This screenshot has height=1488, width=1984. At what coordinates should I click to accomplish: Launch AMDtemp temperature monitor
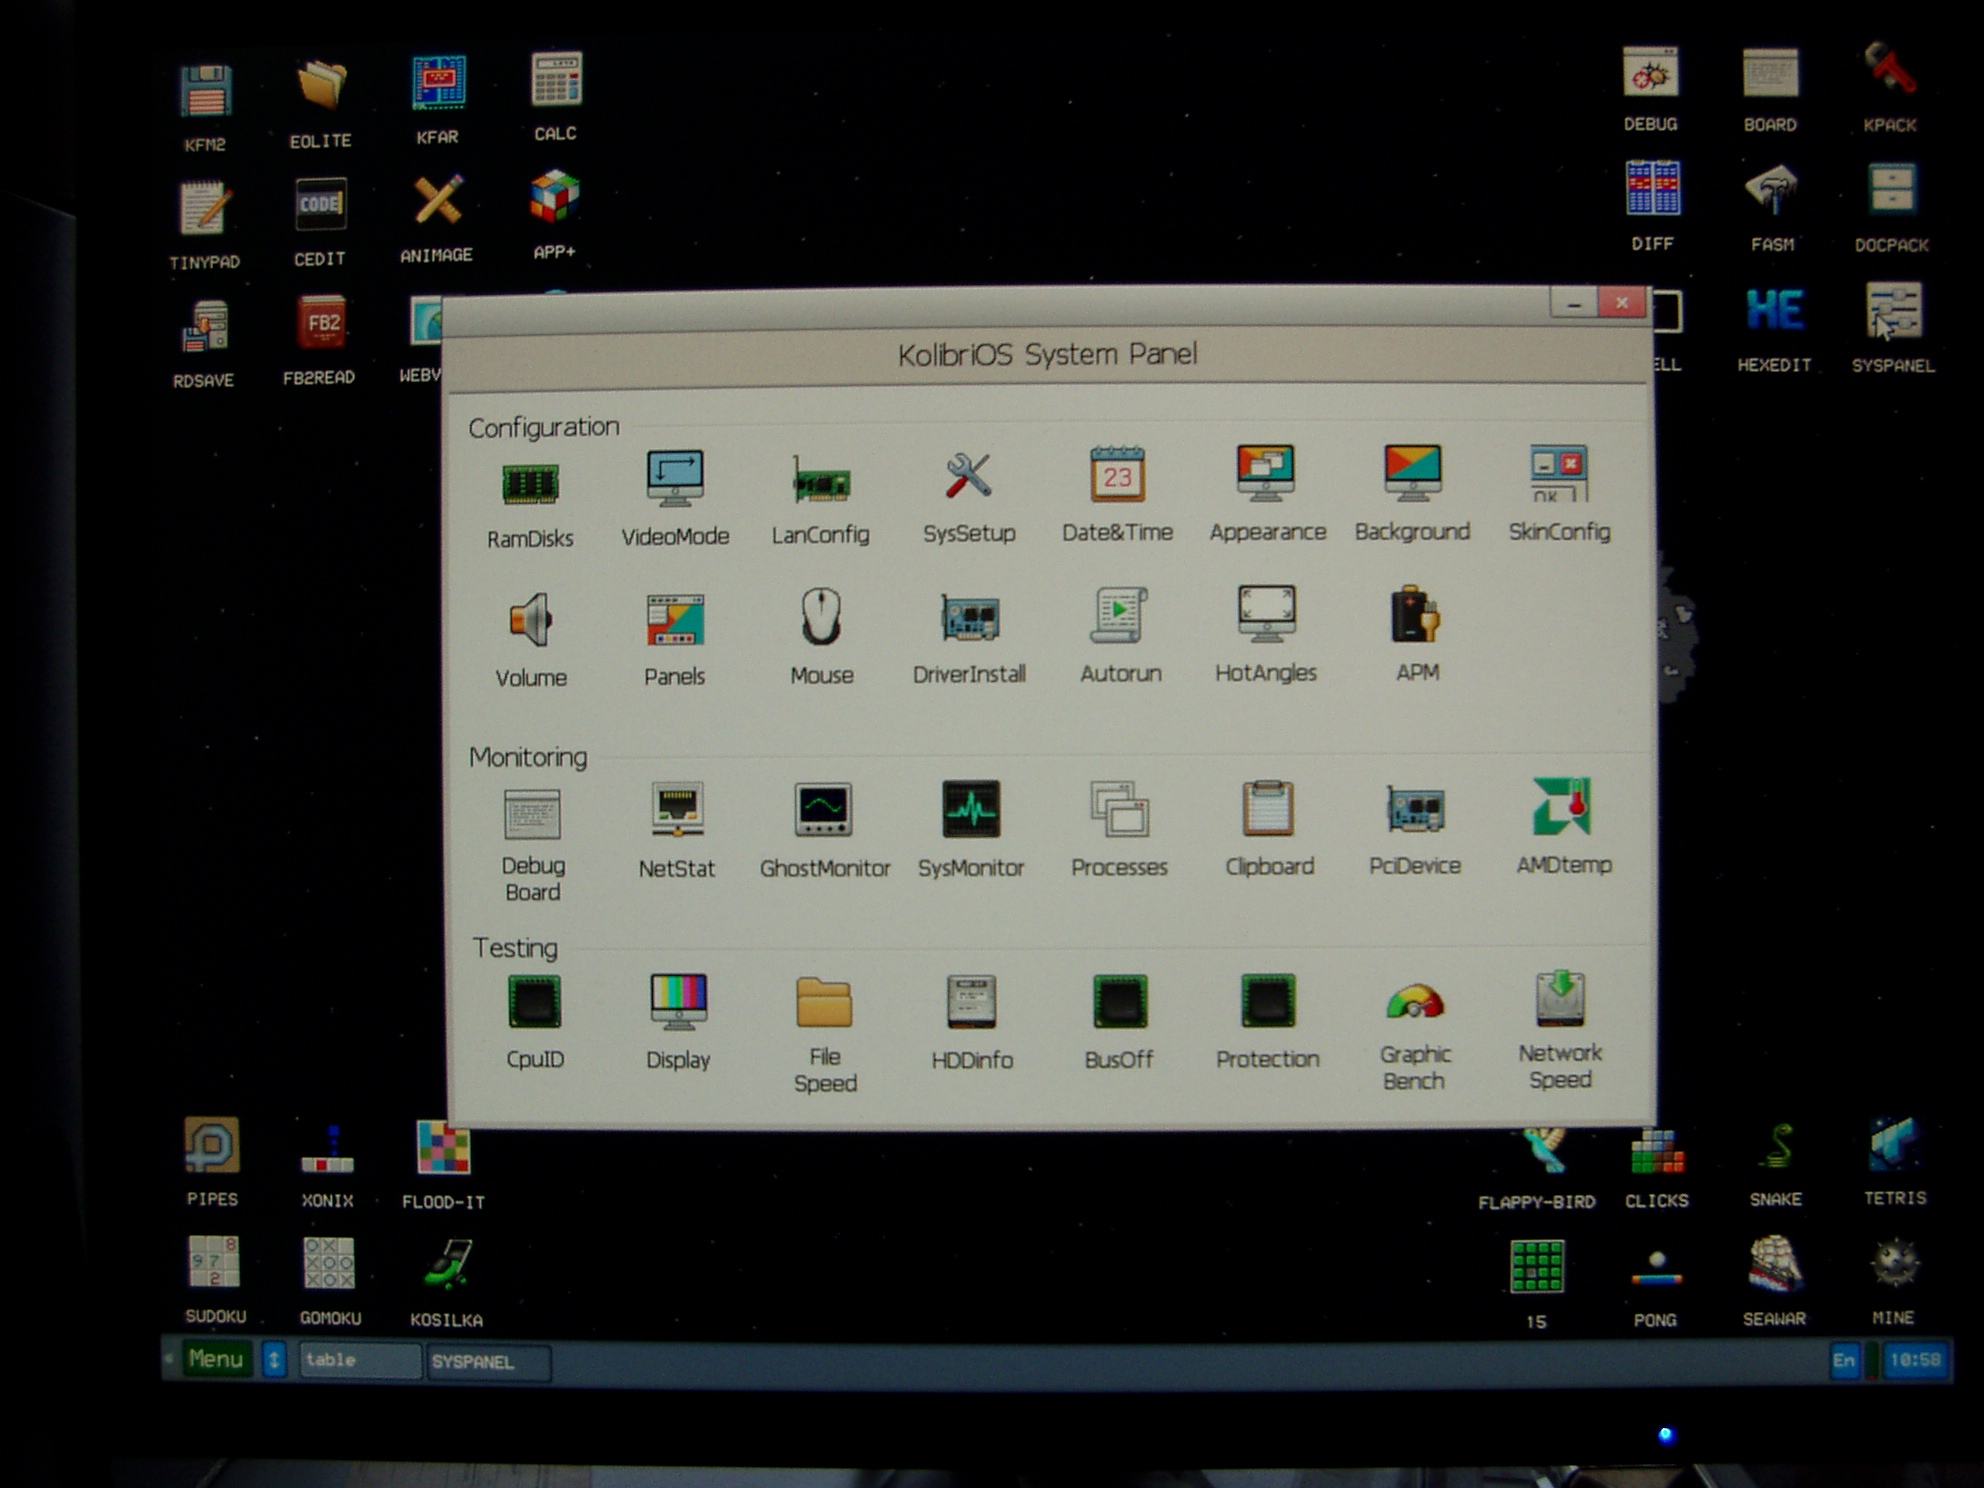[x=1562, y=806]
